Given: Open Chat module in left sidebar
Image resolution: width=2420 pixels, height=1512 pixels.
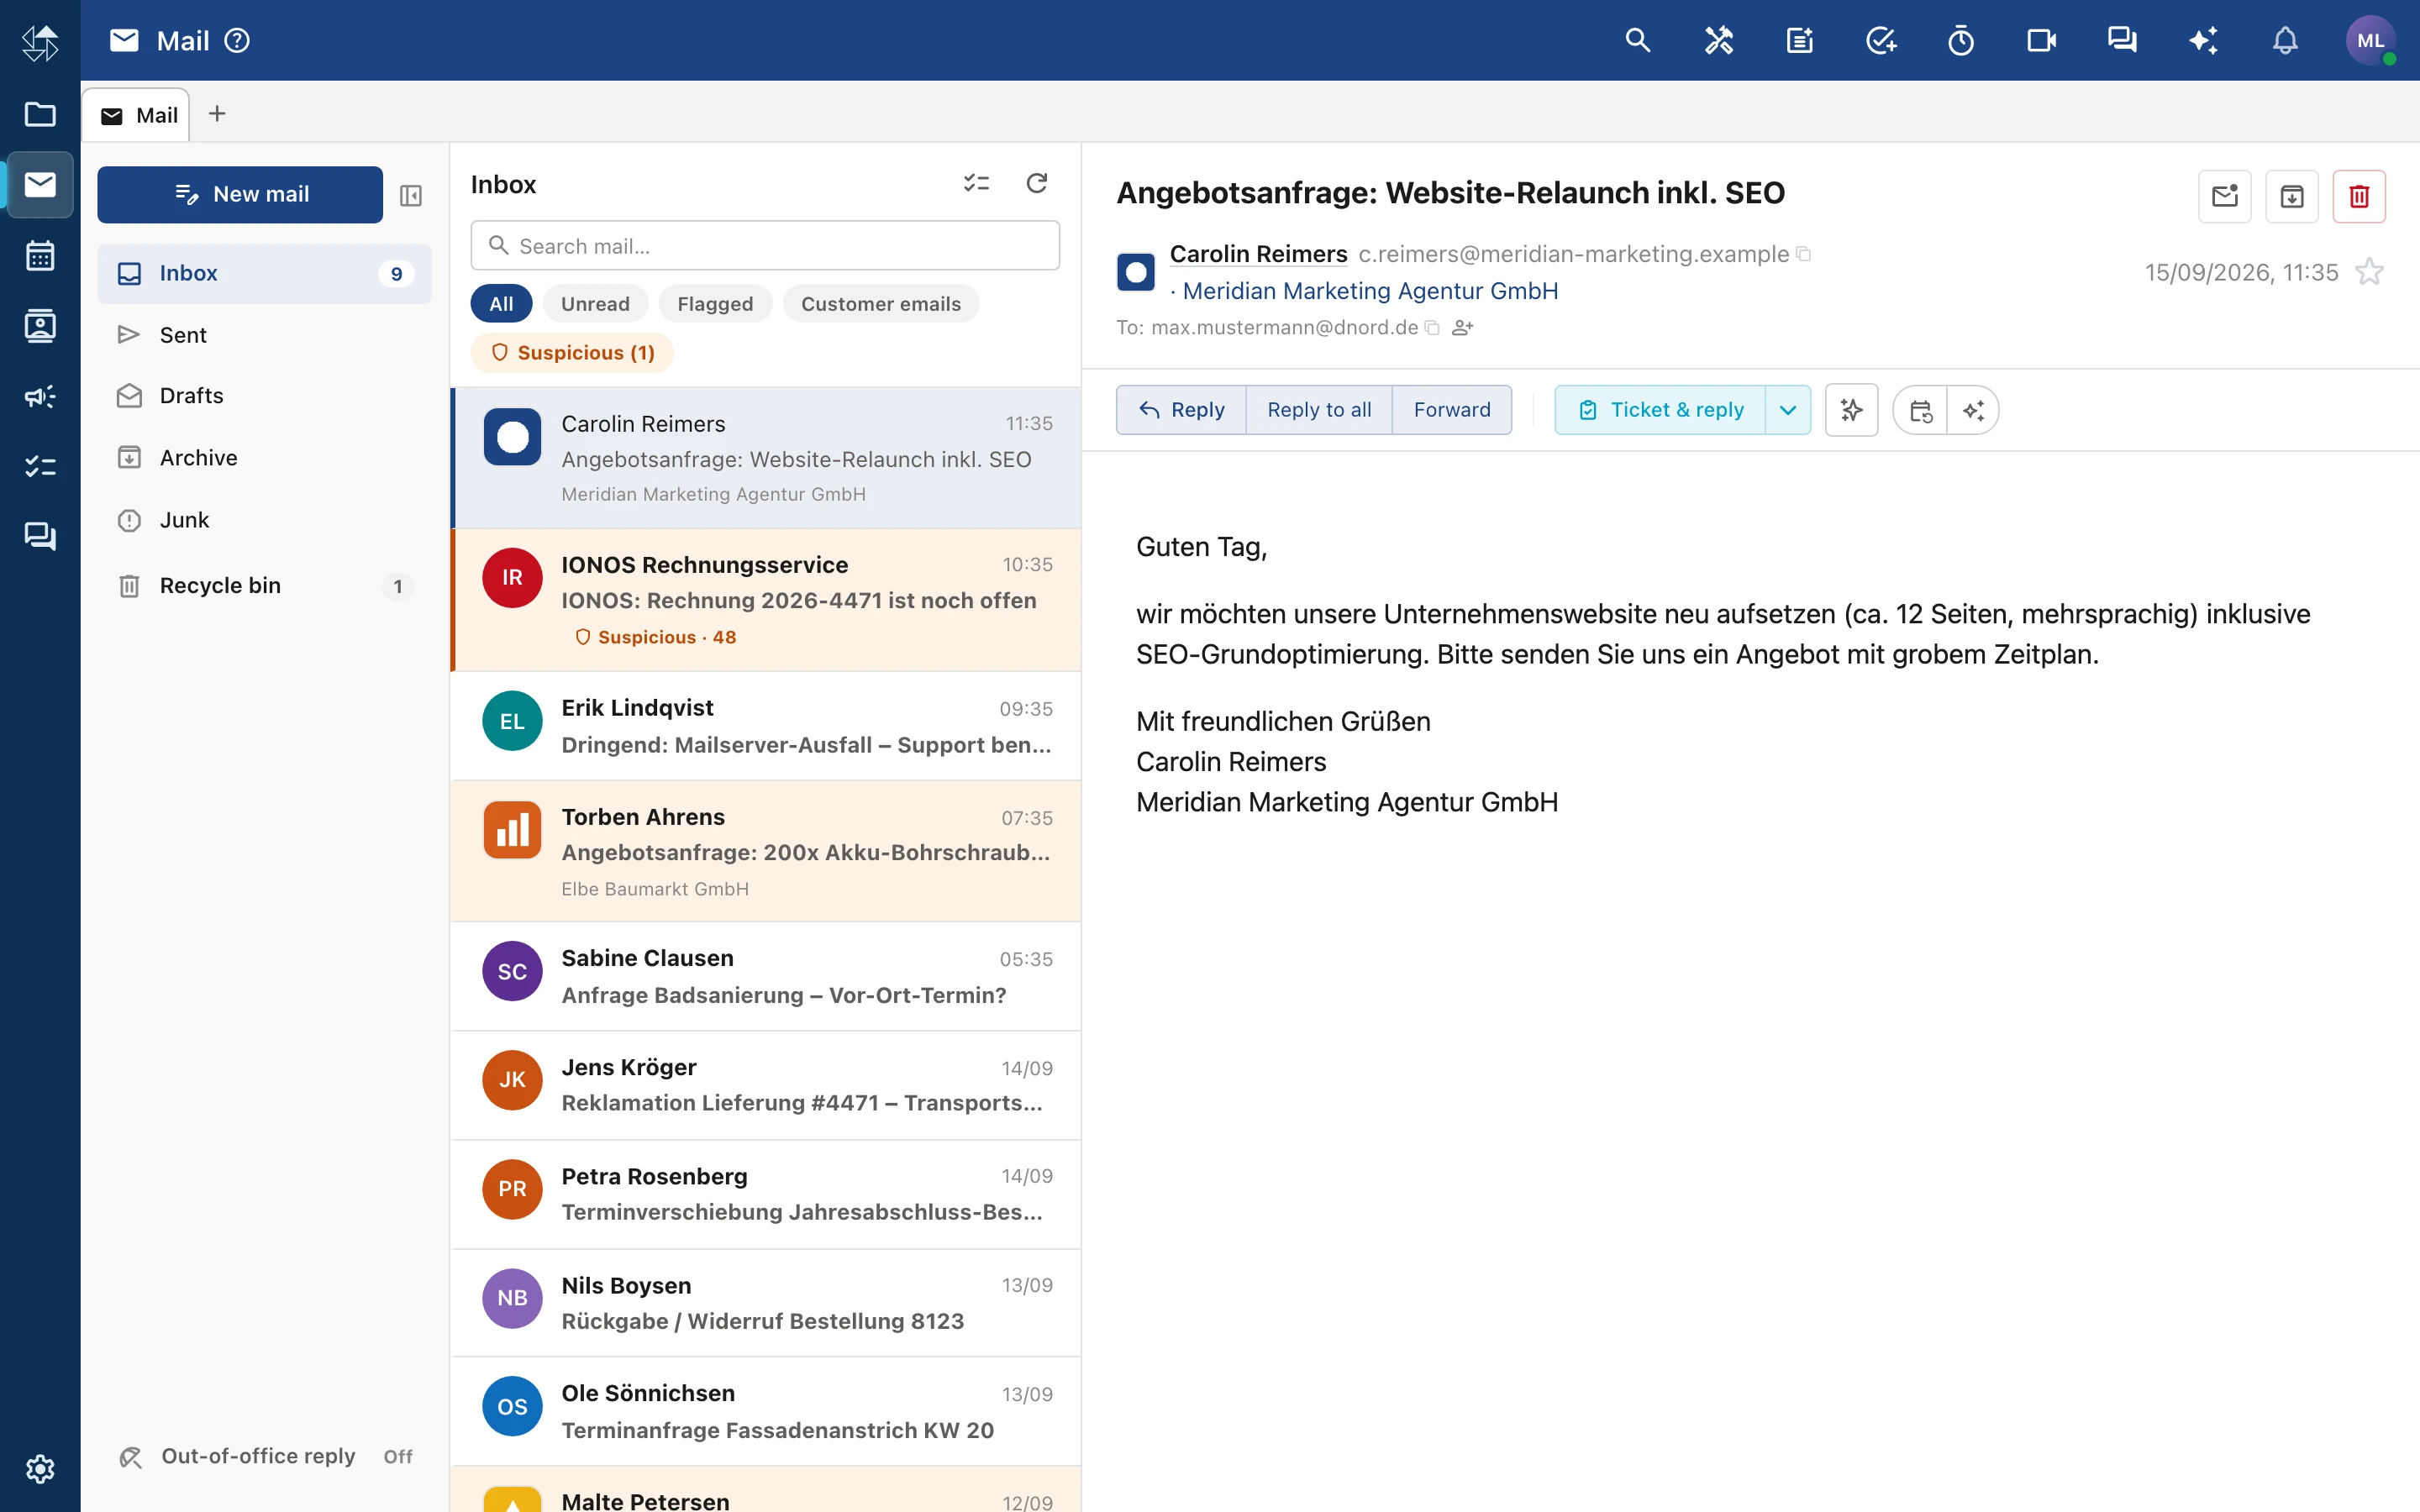Looking at the screenshot, I should point(40,537).
